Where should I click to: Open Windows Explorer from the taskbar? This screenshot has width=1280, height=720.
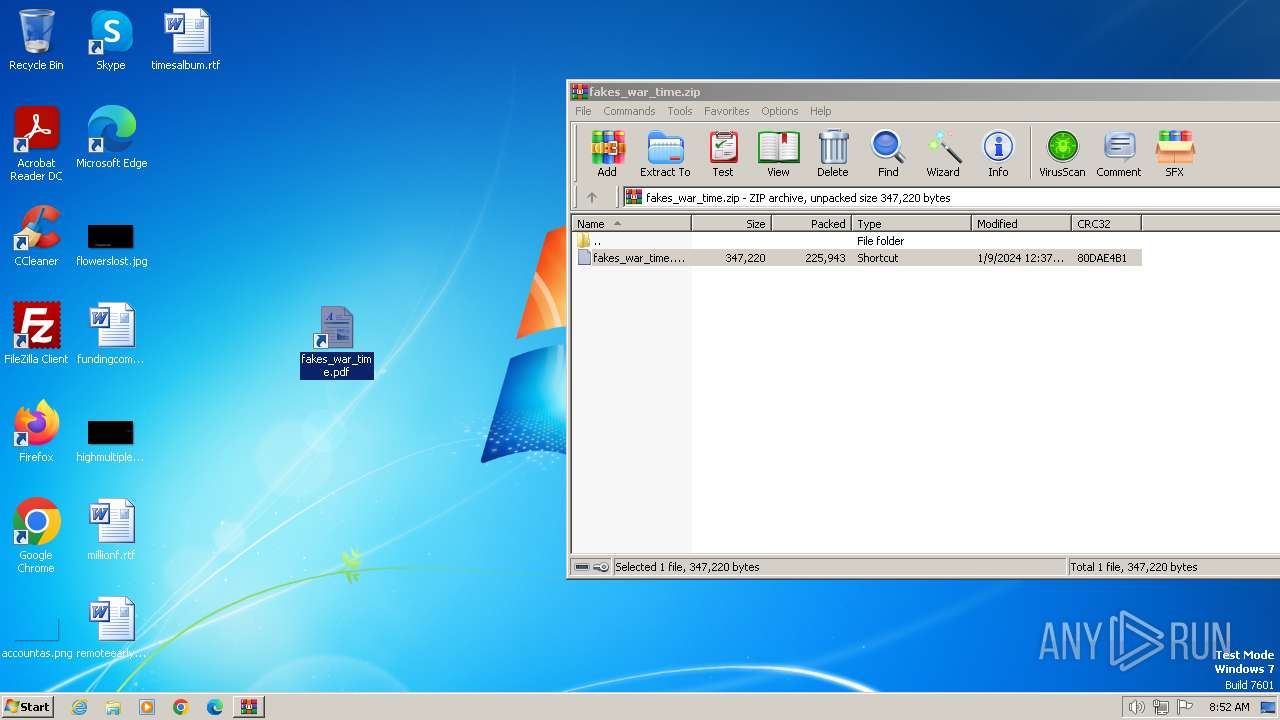coord(113,707)
